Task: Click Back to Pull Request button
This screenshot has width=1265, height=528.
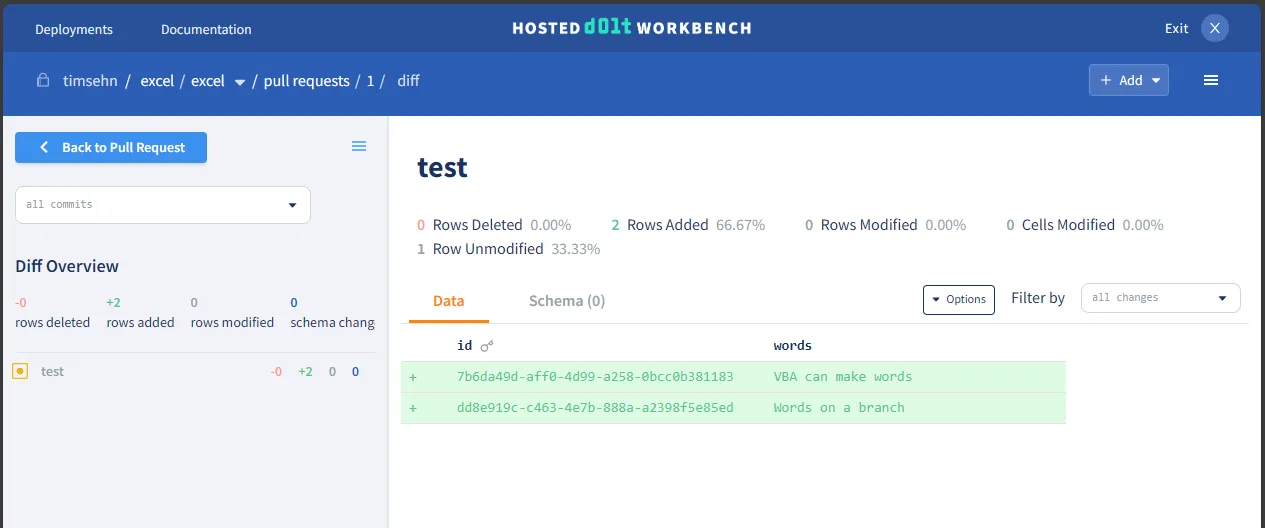Action: (111, 147)
